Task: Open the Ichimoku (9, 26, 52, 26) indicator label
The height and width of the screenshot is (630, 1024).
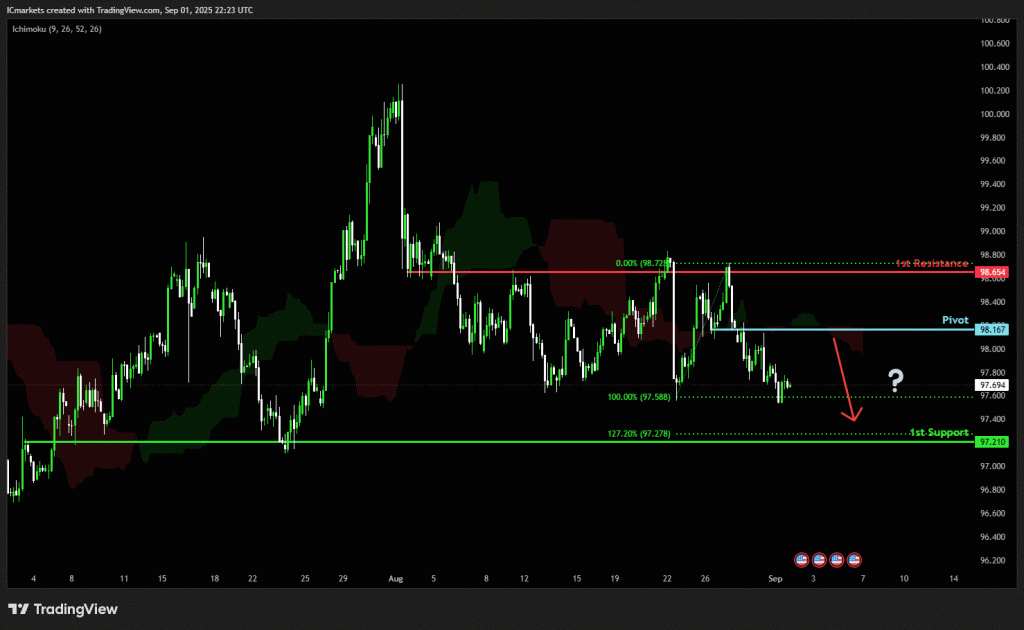Action: tap(57, 29)
